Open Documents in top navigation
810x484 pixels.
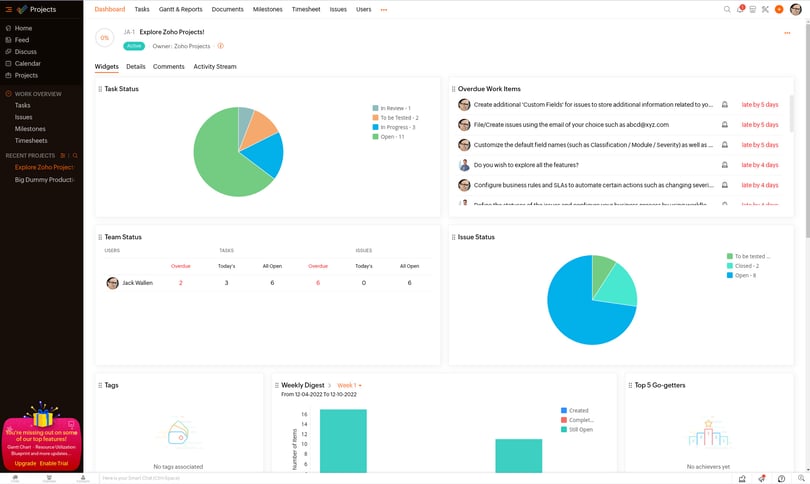227,9
